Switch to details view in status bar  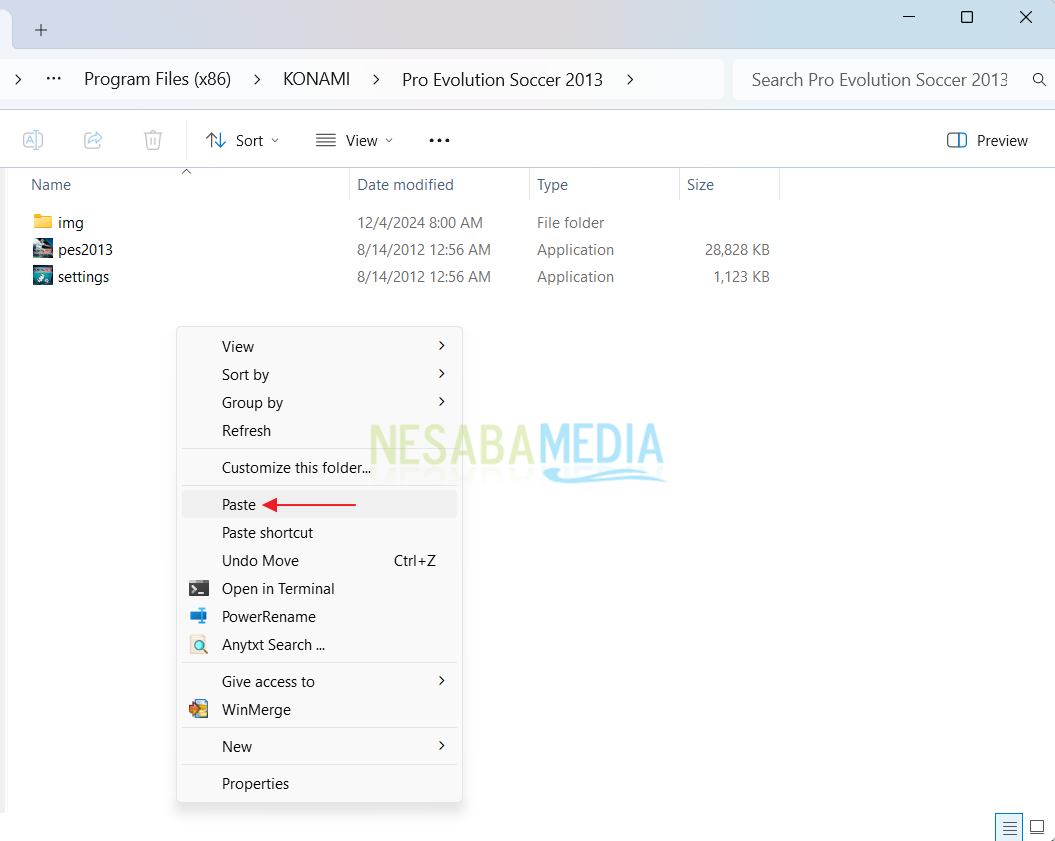click(x=1009, y=827)
